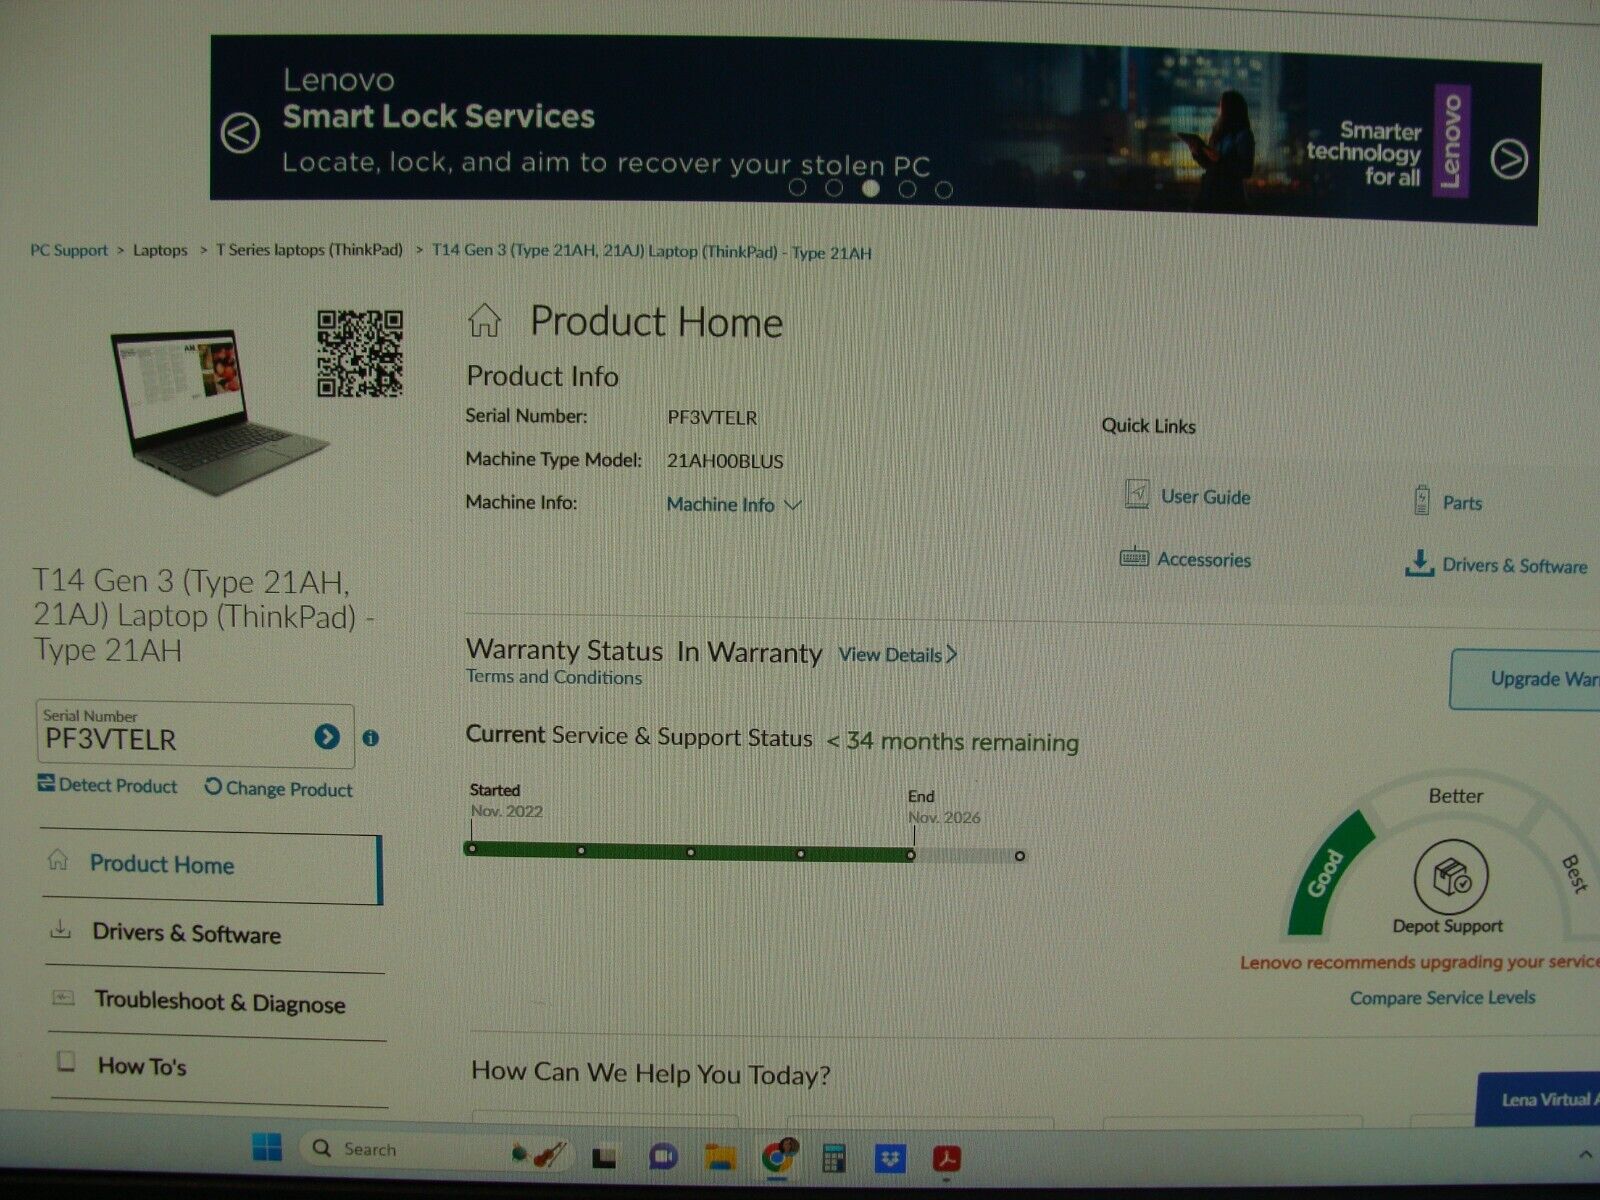The height and width of the screenshot is (1200, 1600).
Task: Open the Windows Start menu
Action: coord(267,1147)
